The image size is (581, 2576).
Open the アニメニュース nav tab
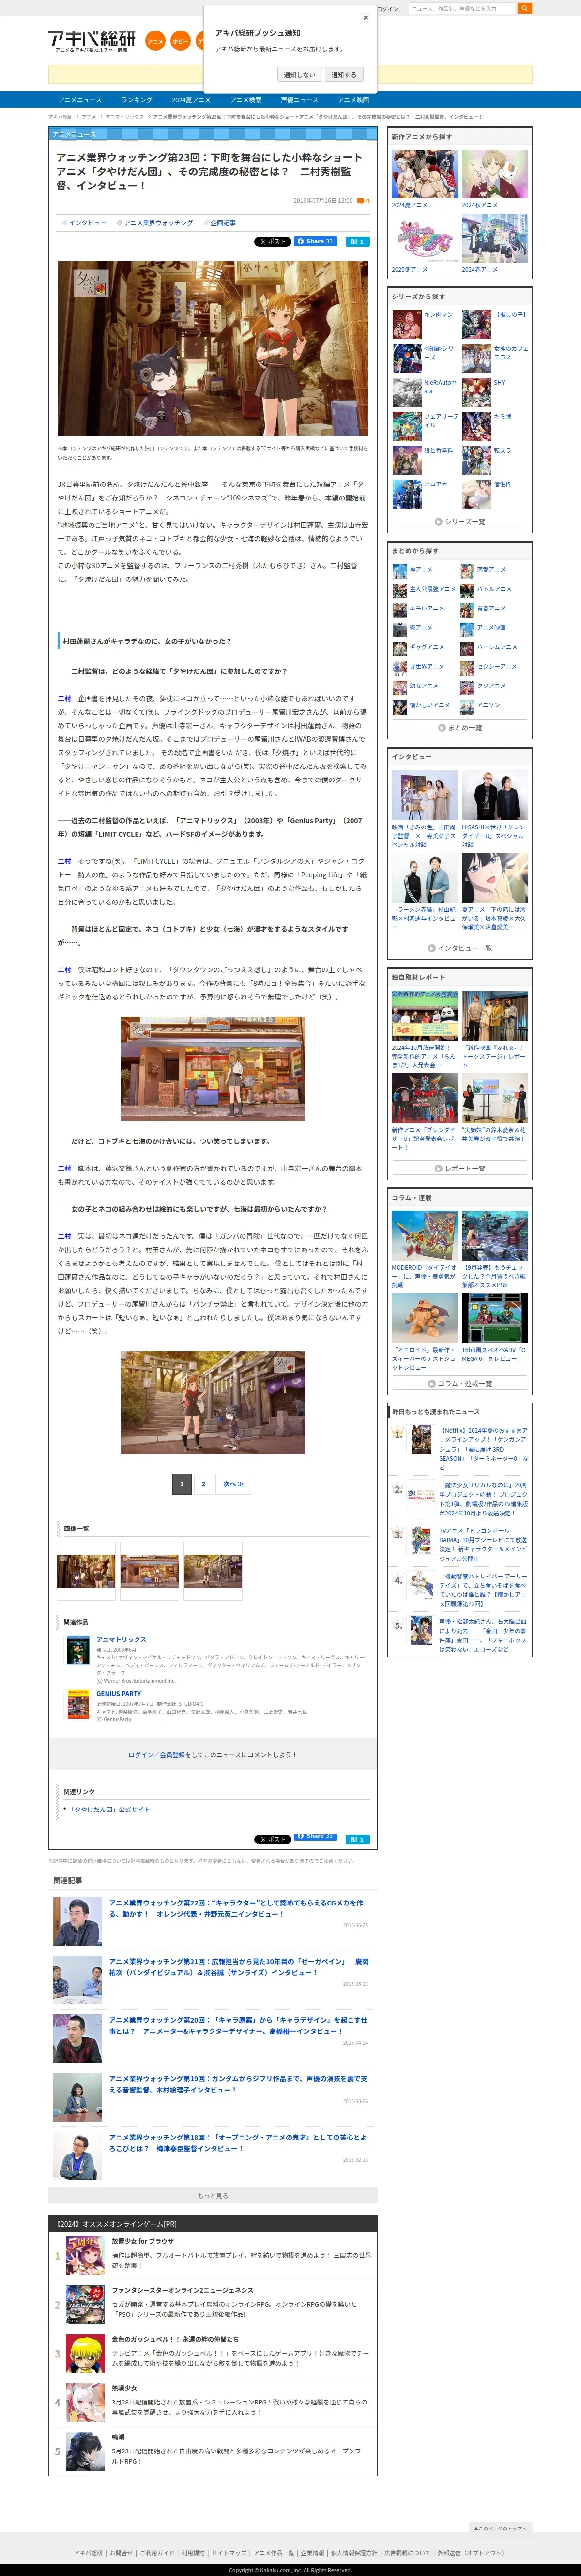[80, 100]
